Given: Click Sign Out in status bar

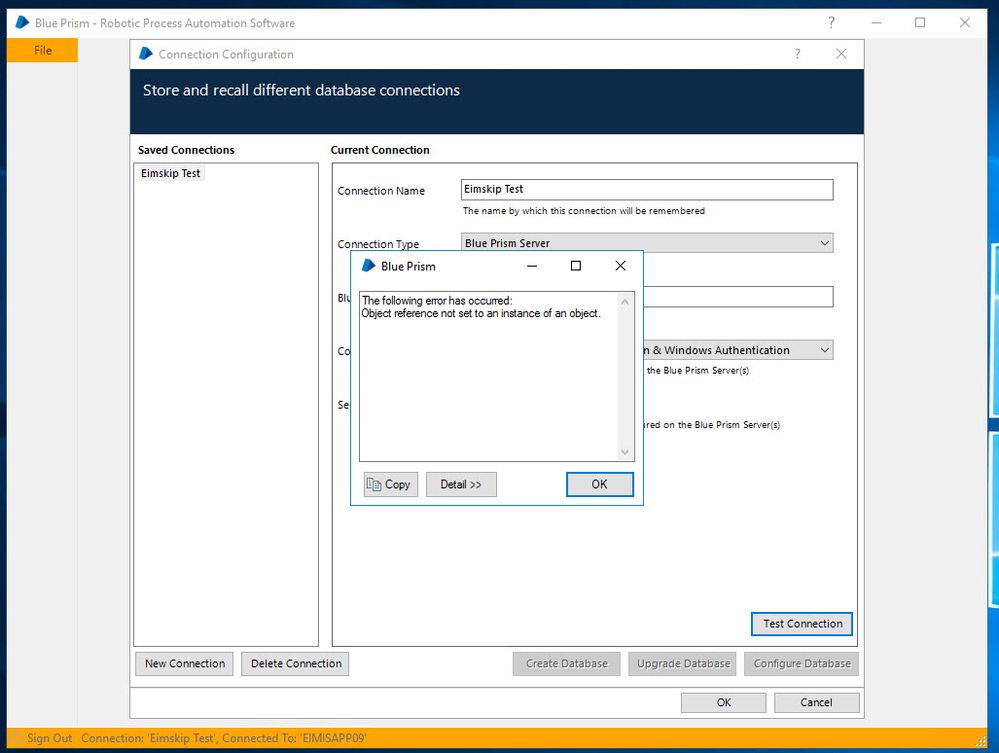Looking at the screenshot, I should point(50,738).
